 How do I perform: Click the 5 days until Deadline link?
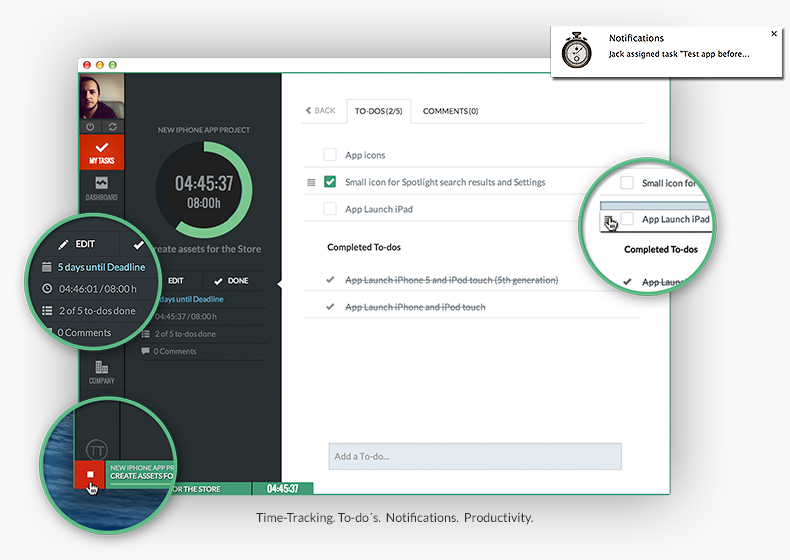pos(101,267)
